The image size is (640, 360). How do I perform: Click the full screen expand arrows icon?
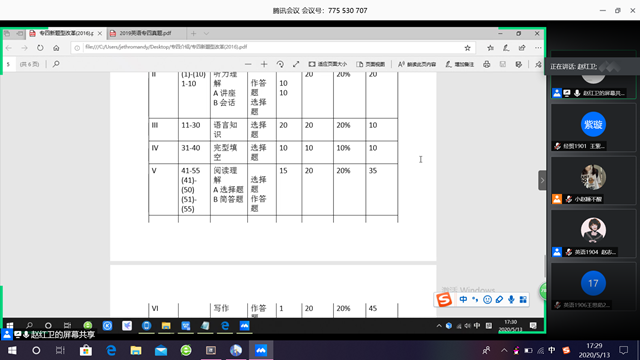click(x=296, y=64)
